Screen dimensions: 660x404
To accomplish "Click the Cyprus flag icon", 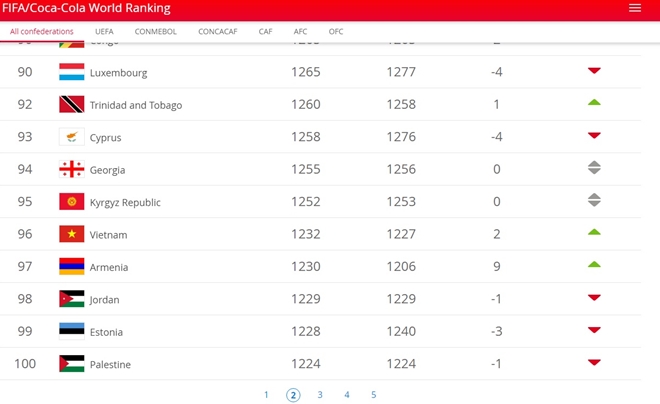I will click(72, 137).
